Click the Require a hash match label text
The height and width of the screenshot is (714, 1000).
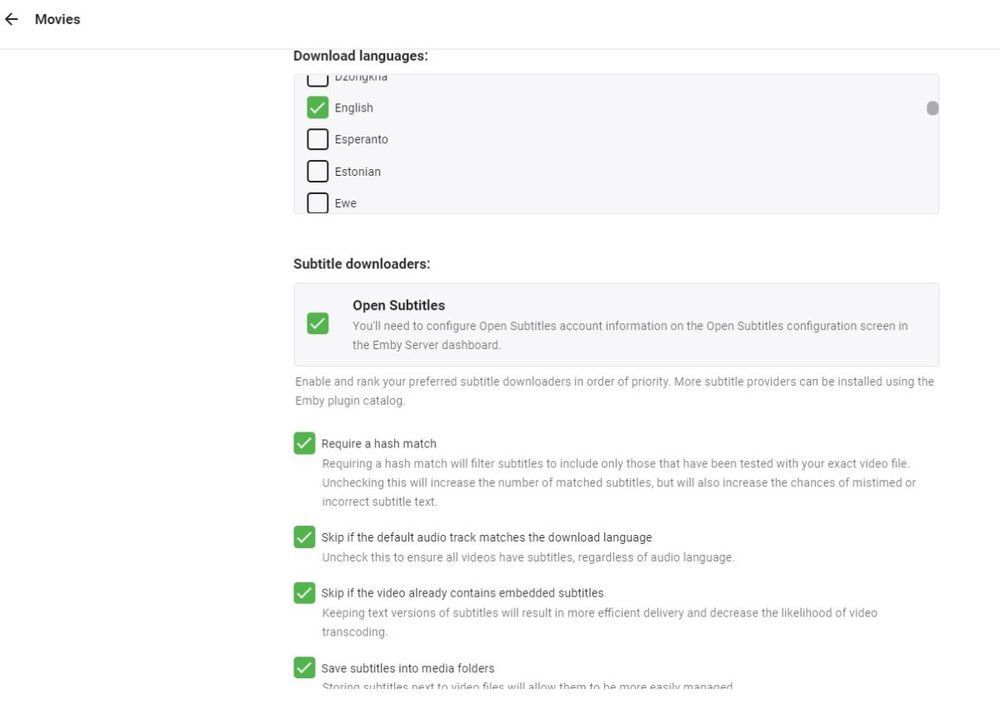point(378,443)
